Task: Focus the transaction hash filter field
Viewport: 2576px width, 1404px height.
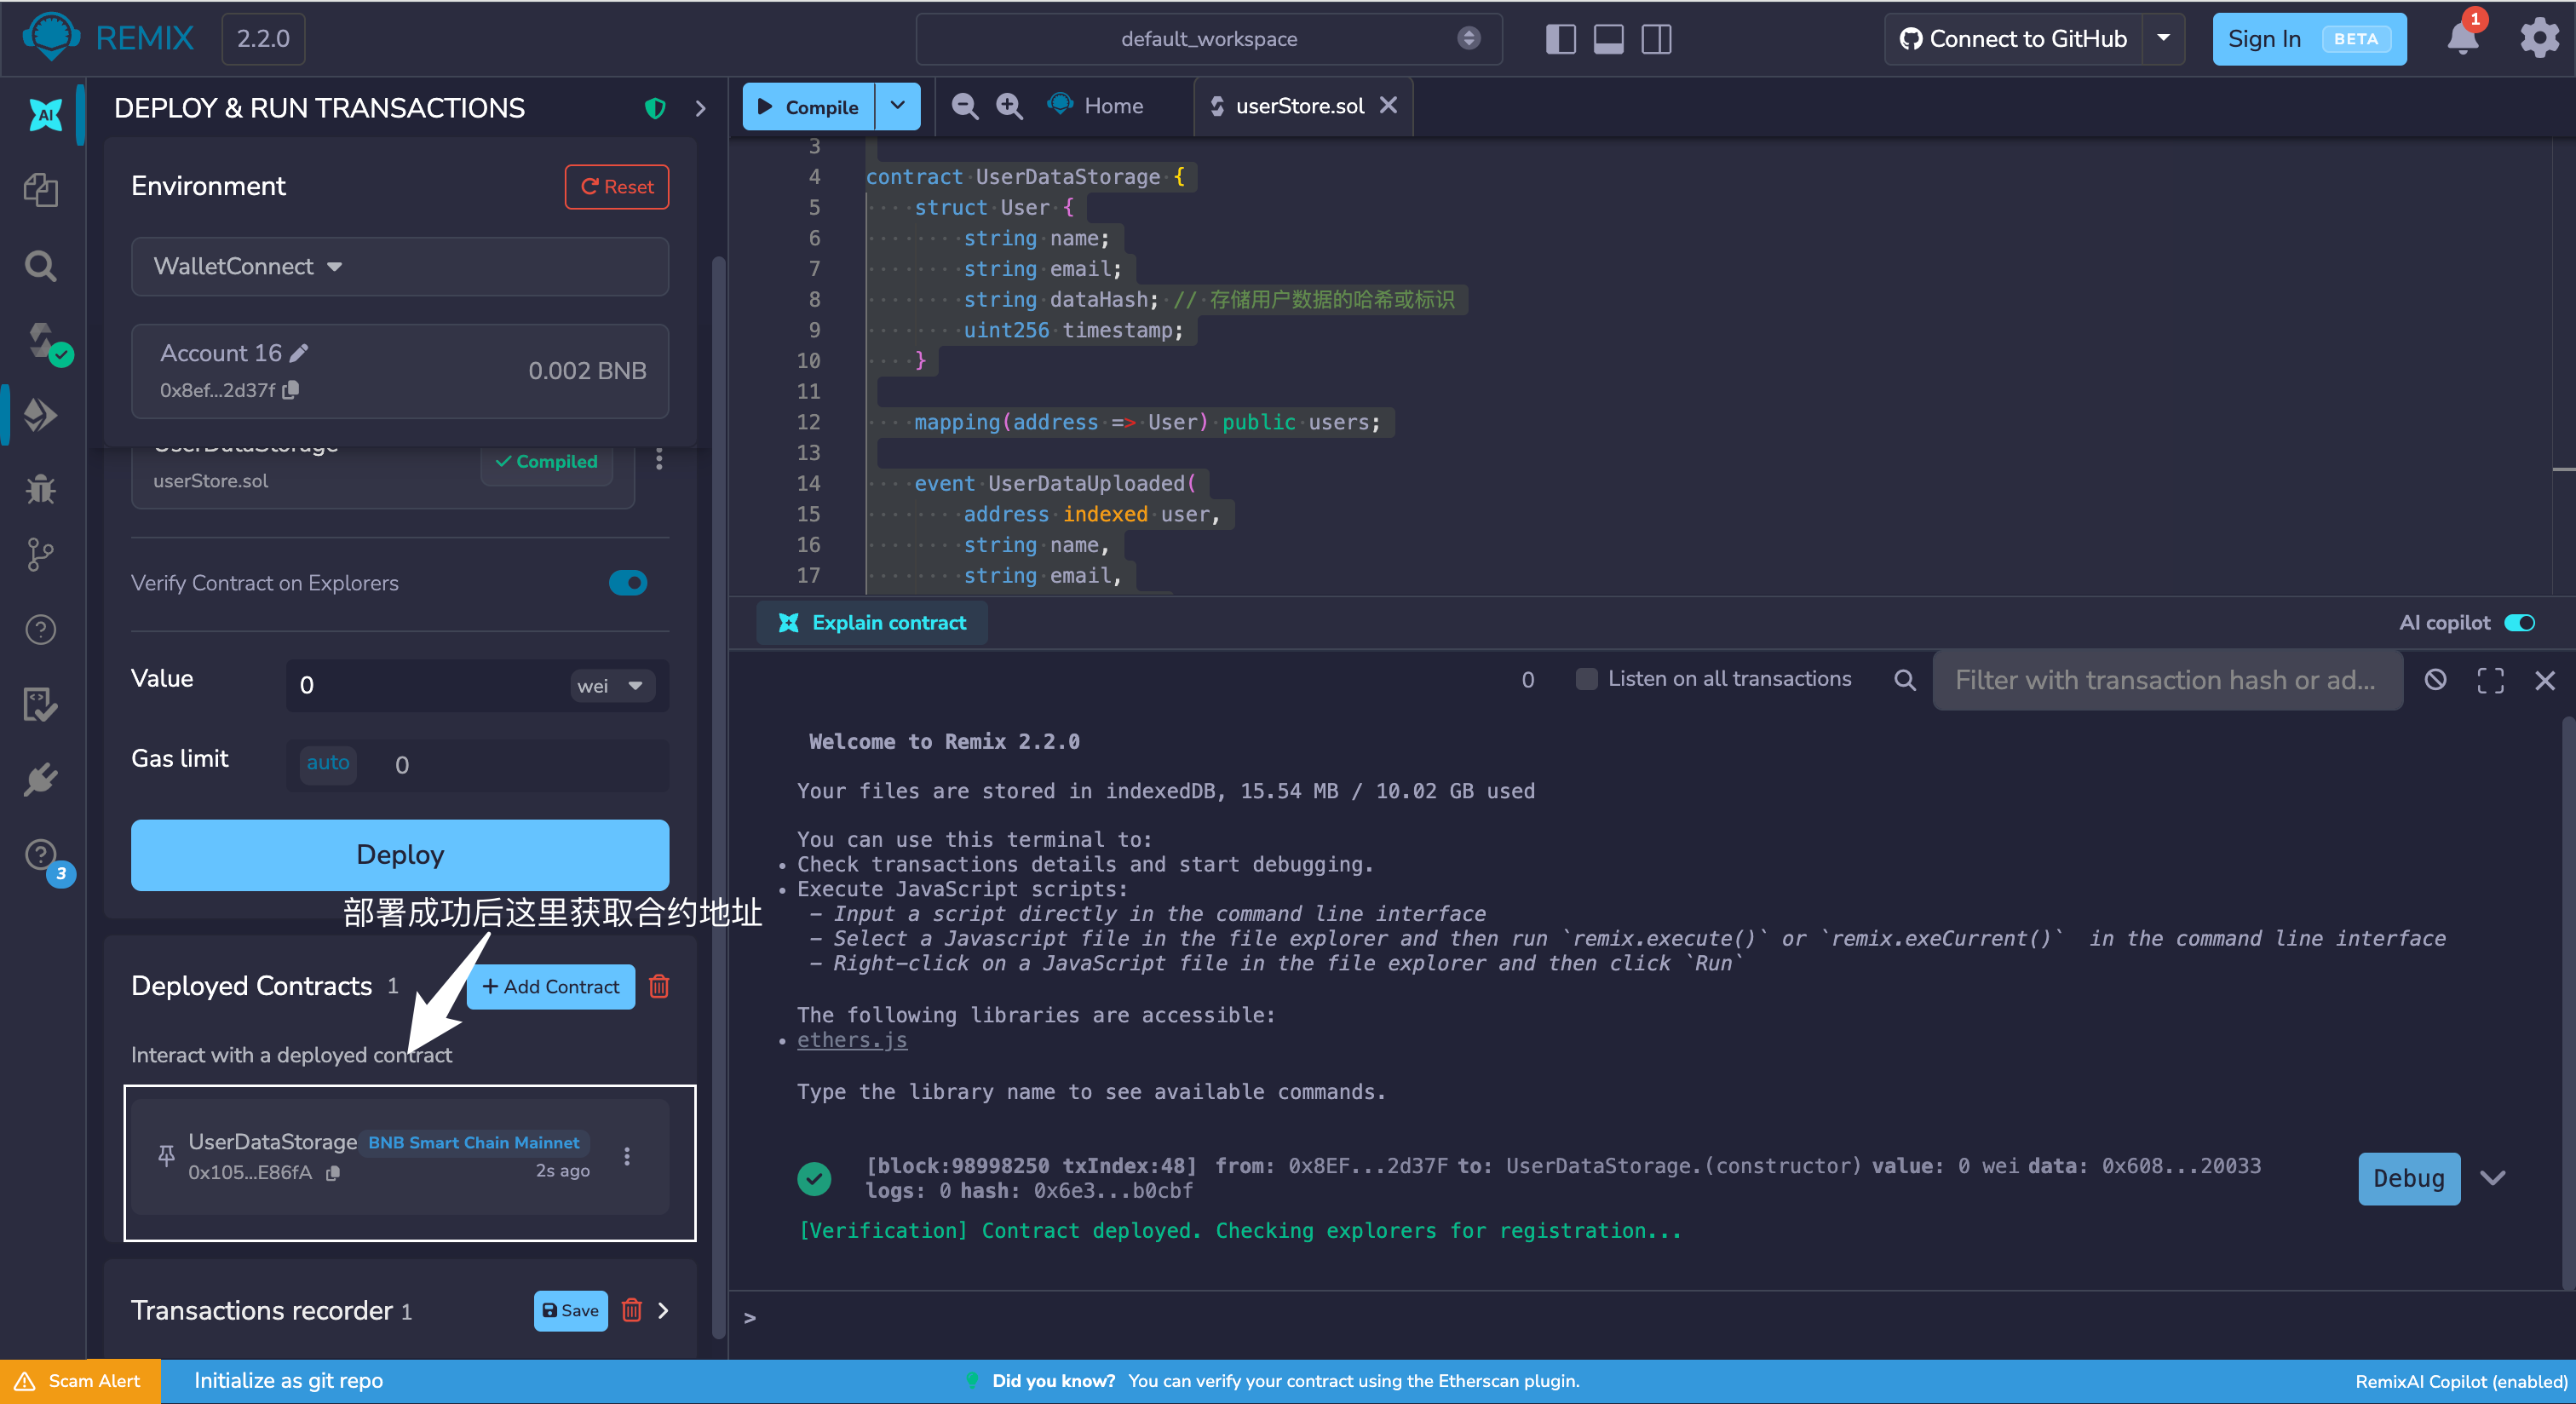Action: (2167, 680)
